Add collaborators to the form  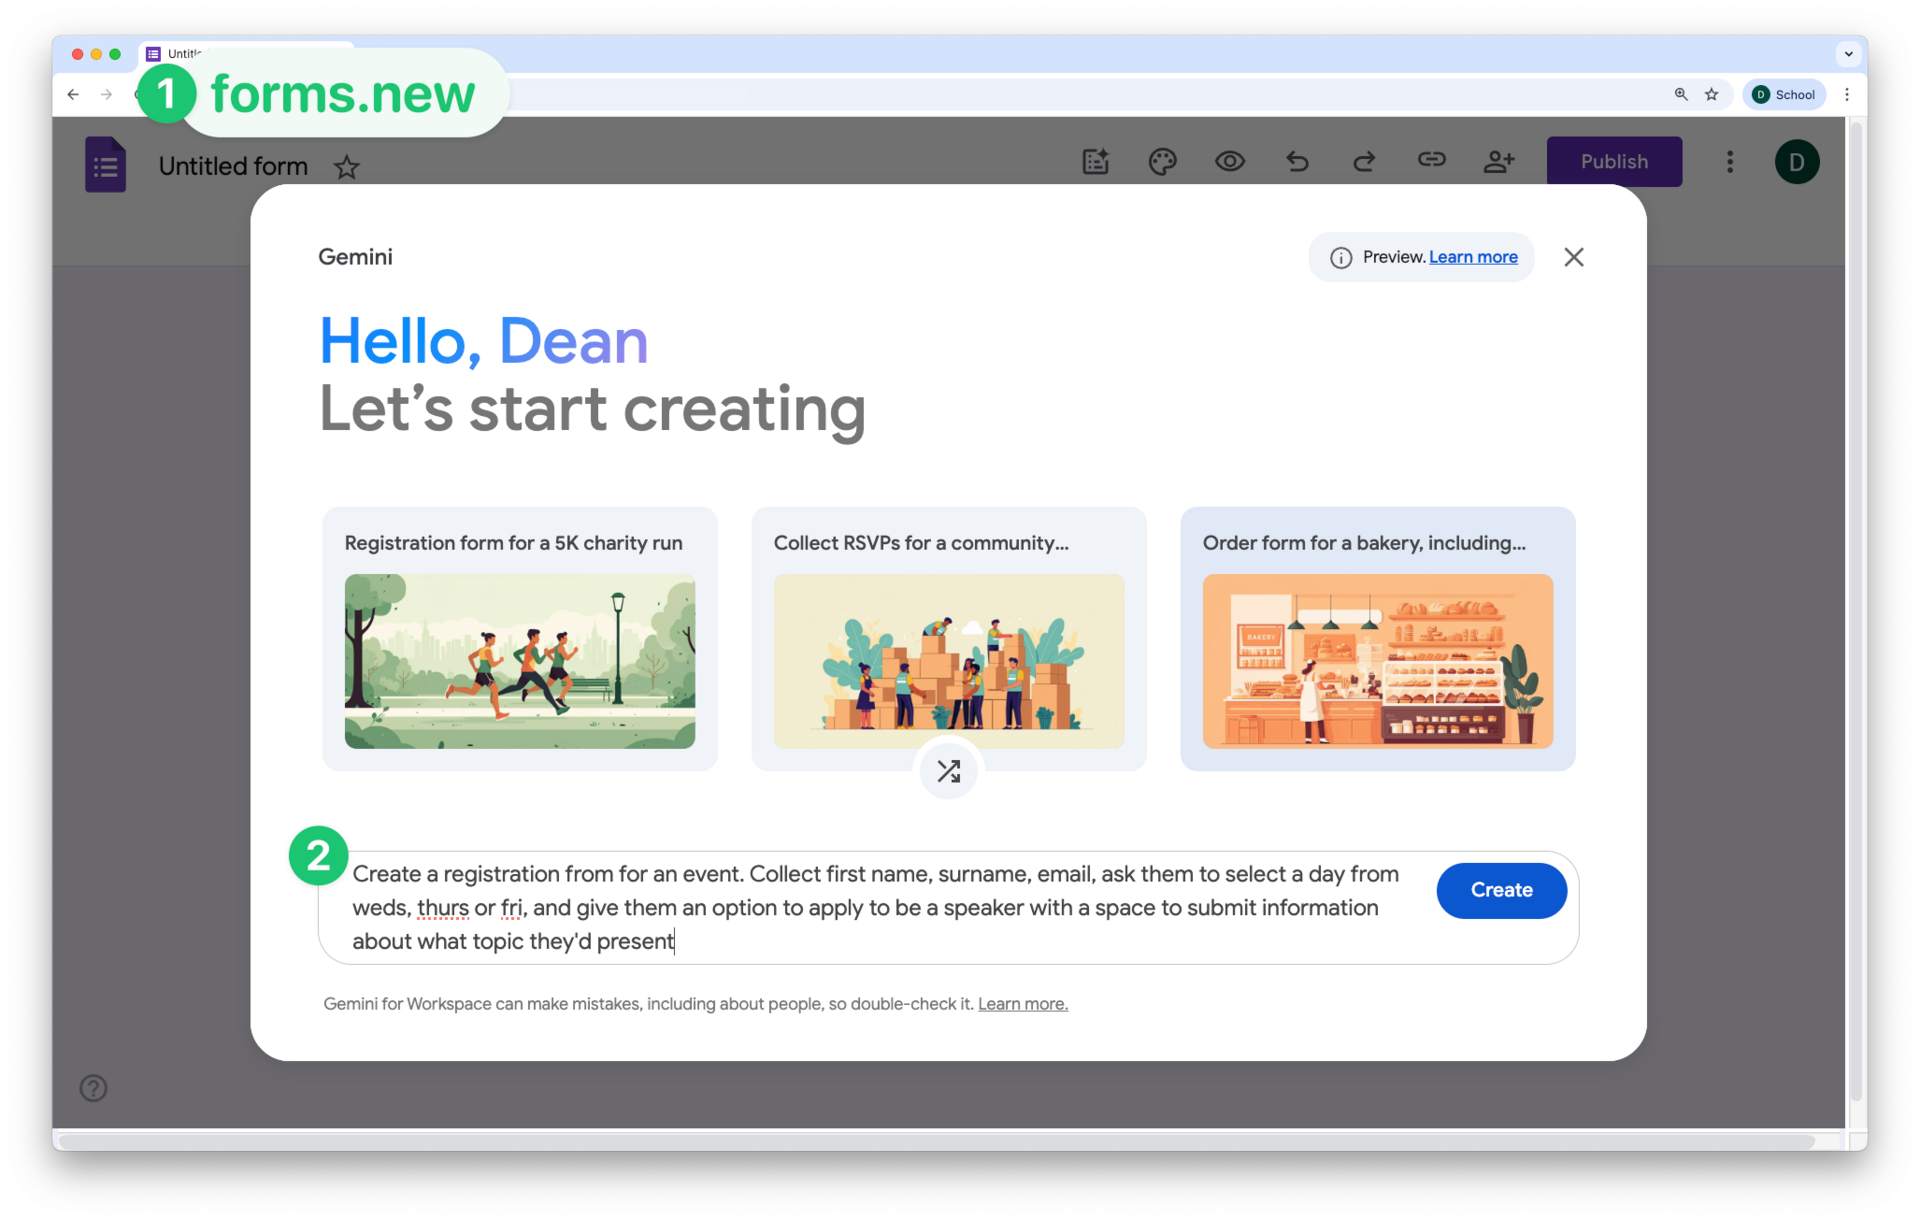pyautogui.click(x=1498, y=161)
